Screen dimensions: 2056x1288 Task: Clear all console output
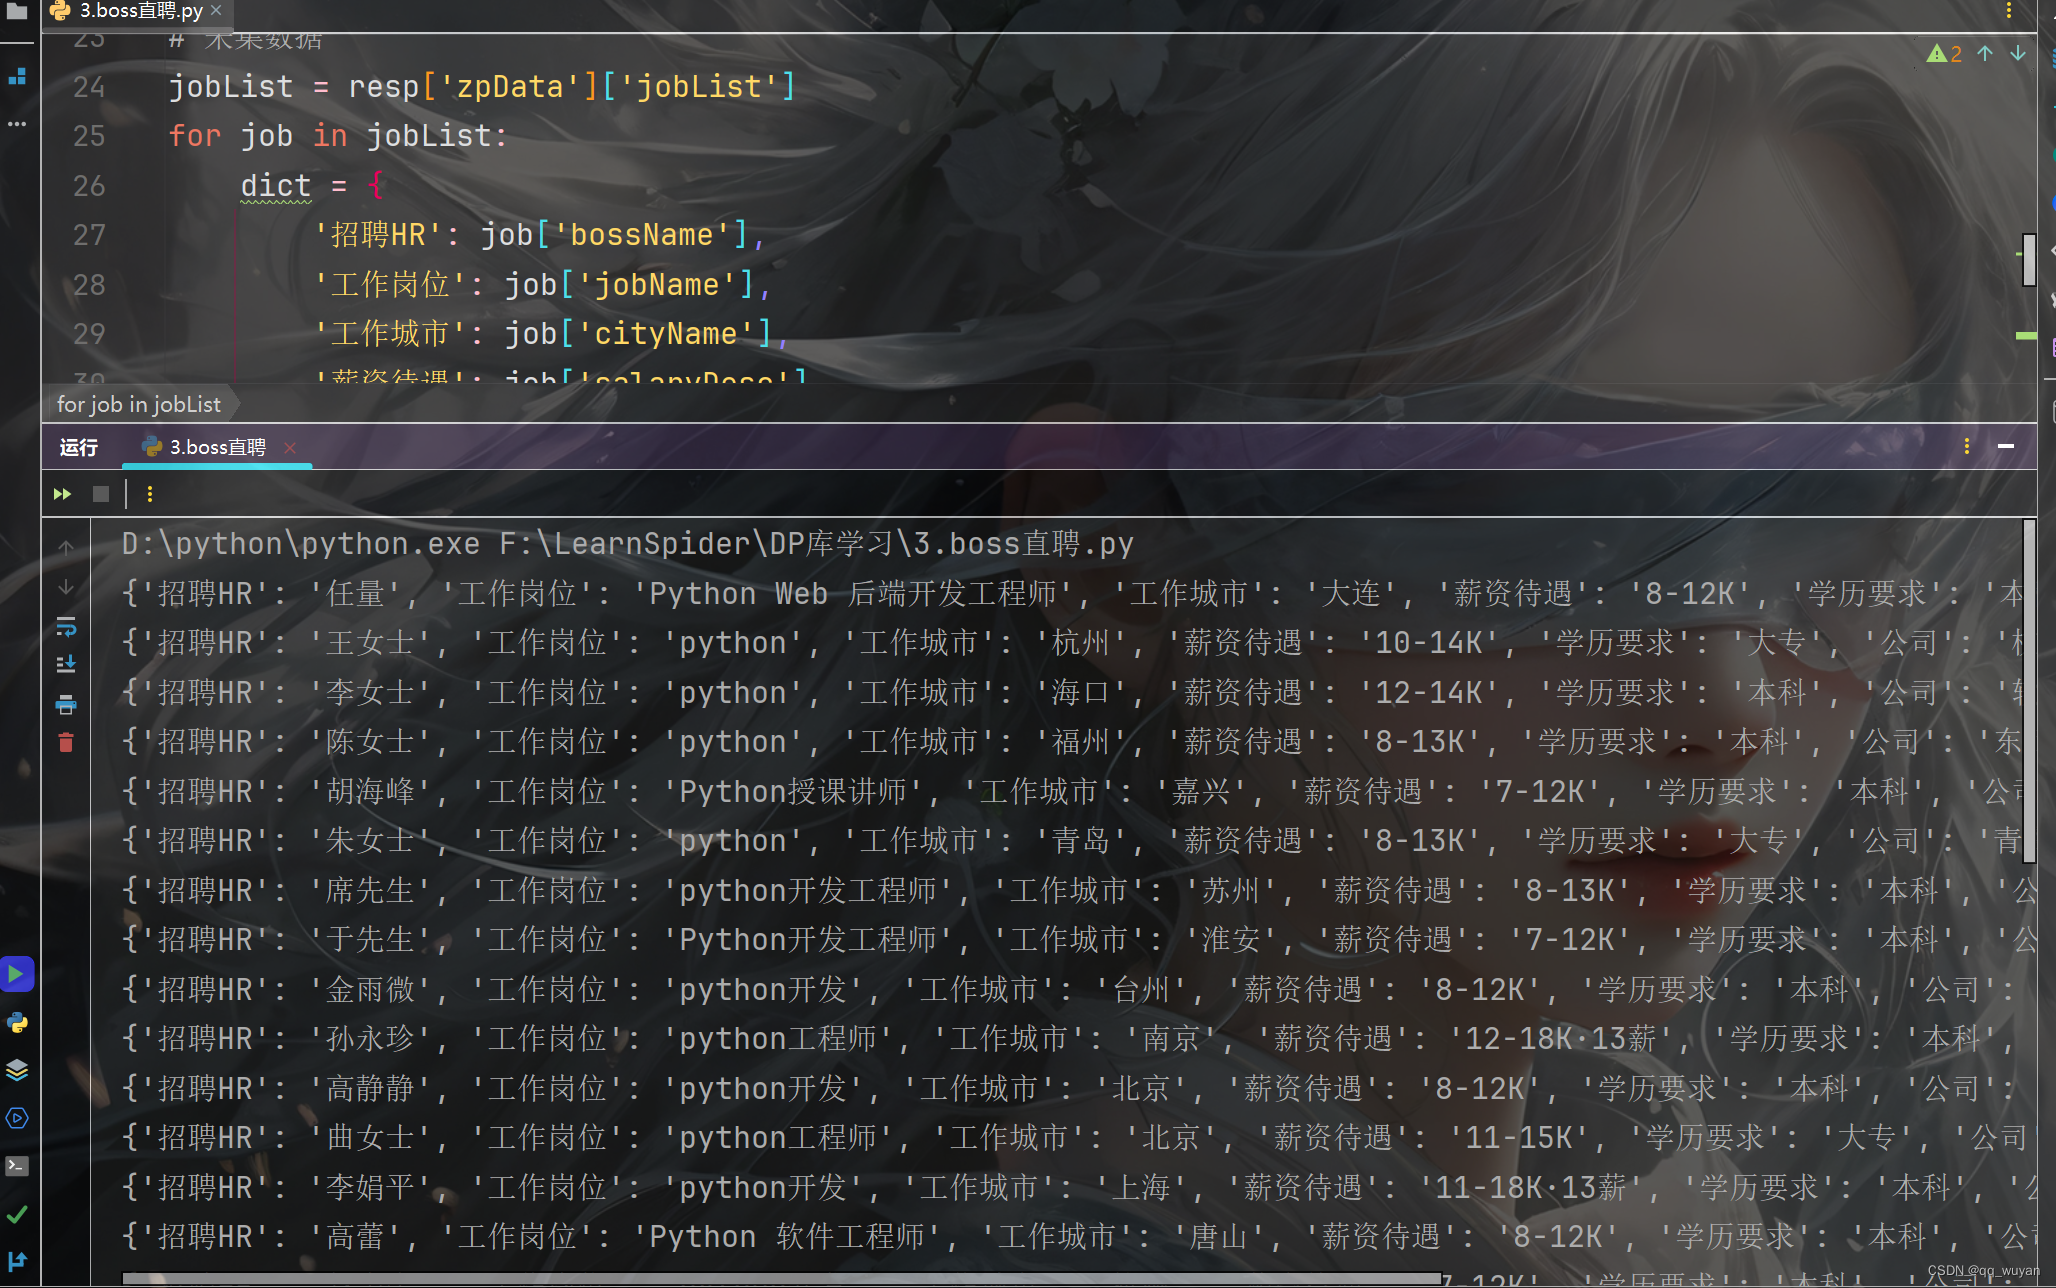click(66, 743)
